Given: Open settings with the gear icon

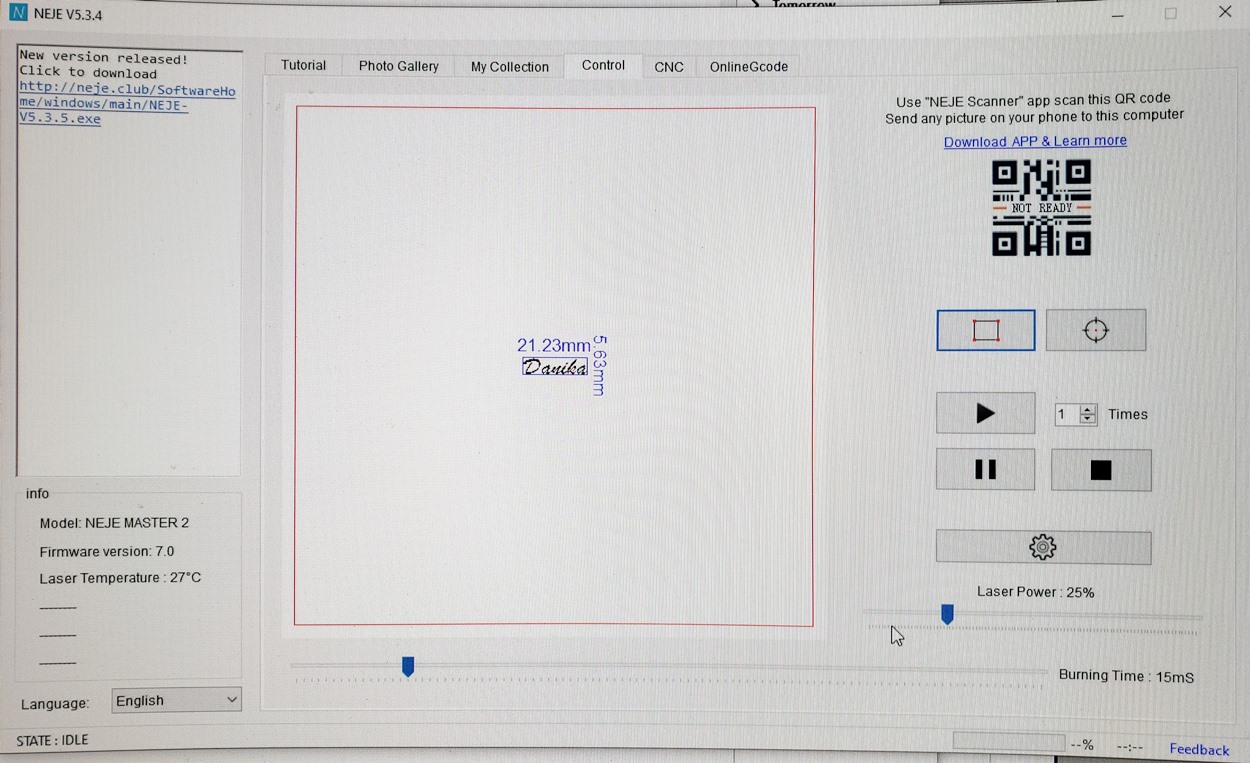Looking at the screenshot, I should click(1042, 547).
